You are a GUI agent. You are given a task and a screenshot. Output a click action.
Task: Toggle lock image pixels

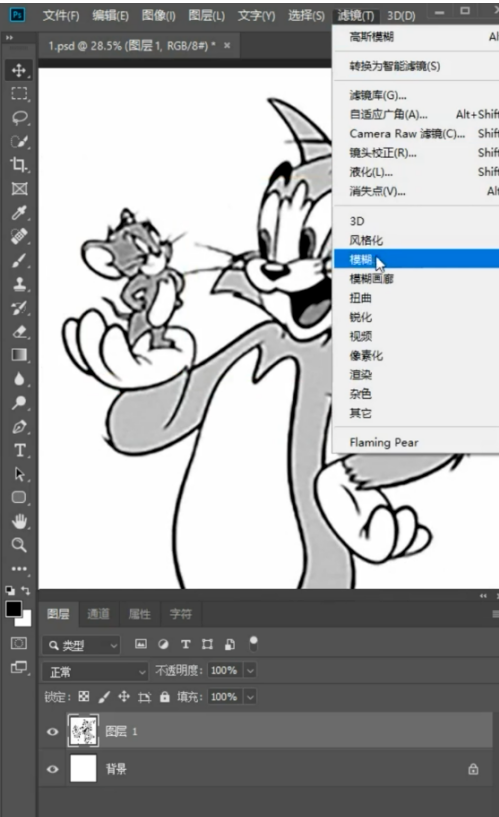click(104, 697)
